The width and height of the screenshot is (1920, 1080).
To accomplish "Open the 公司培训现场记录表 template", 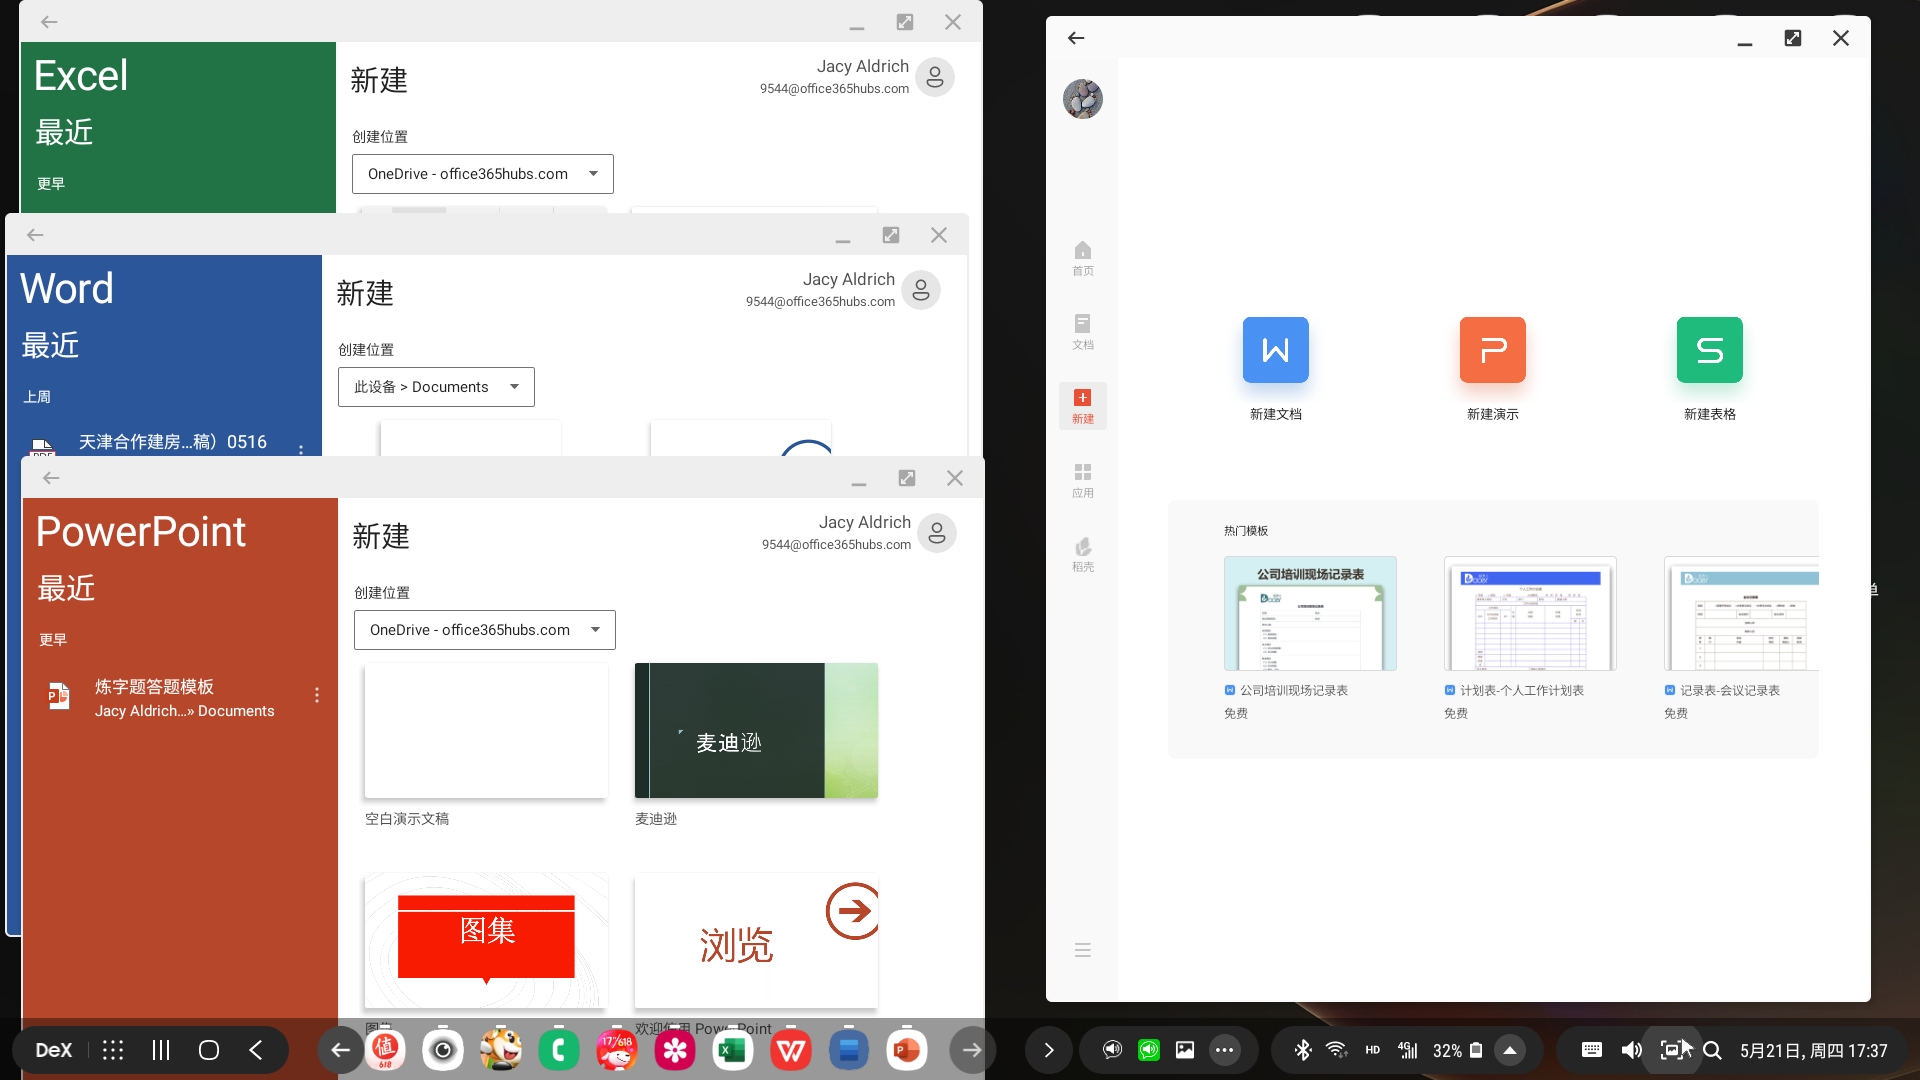I will 1310,614.
